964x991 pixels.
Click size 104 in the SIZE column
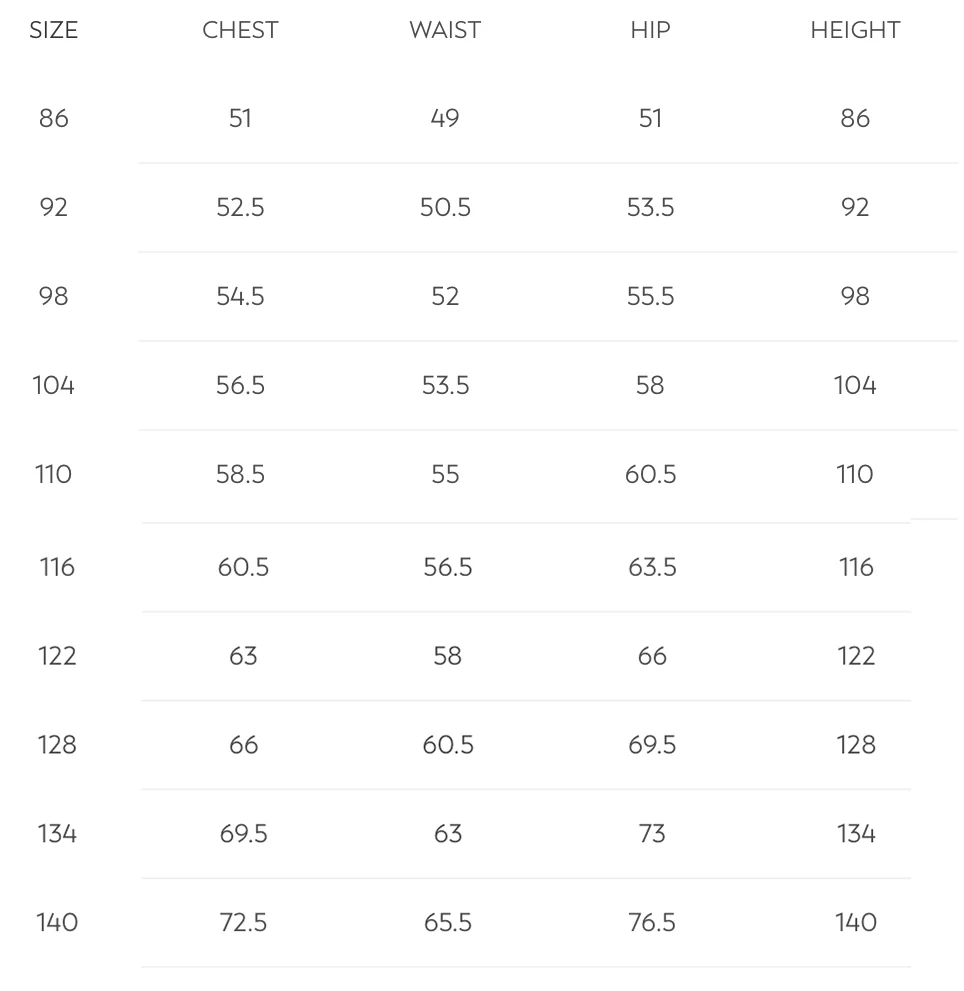click(54, 385)
